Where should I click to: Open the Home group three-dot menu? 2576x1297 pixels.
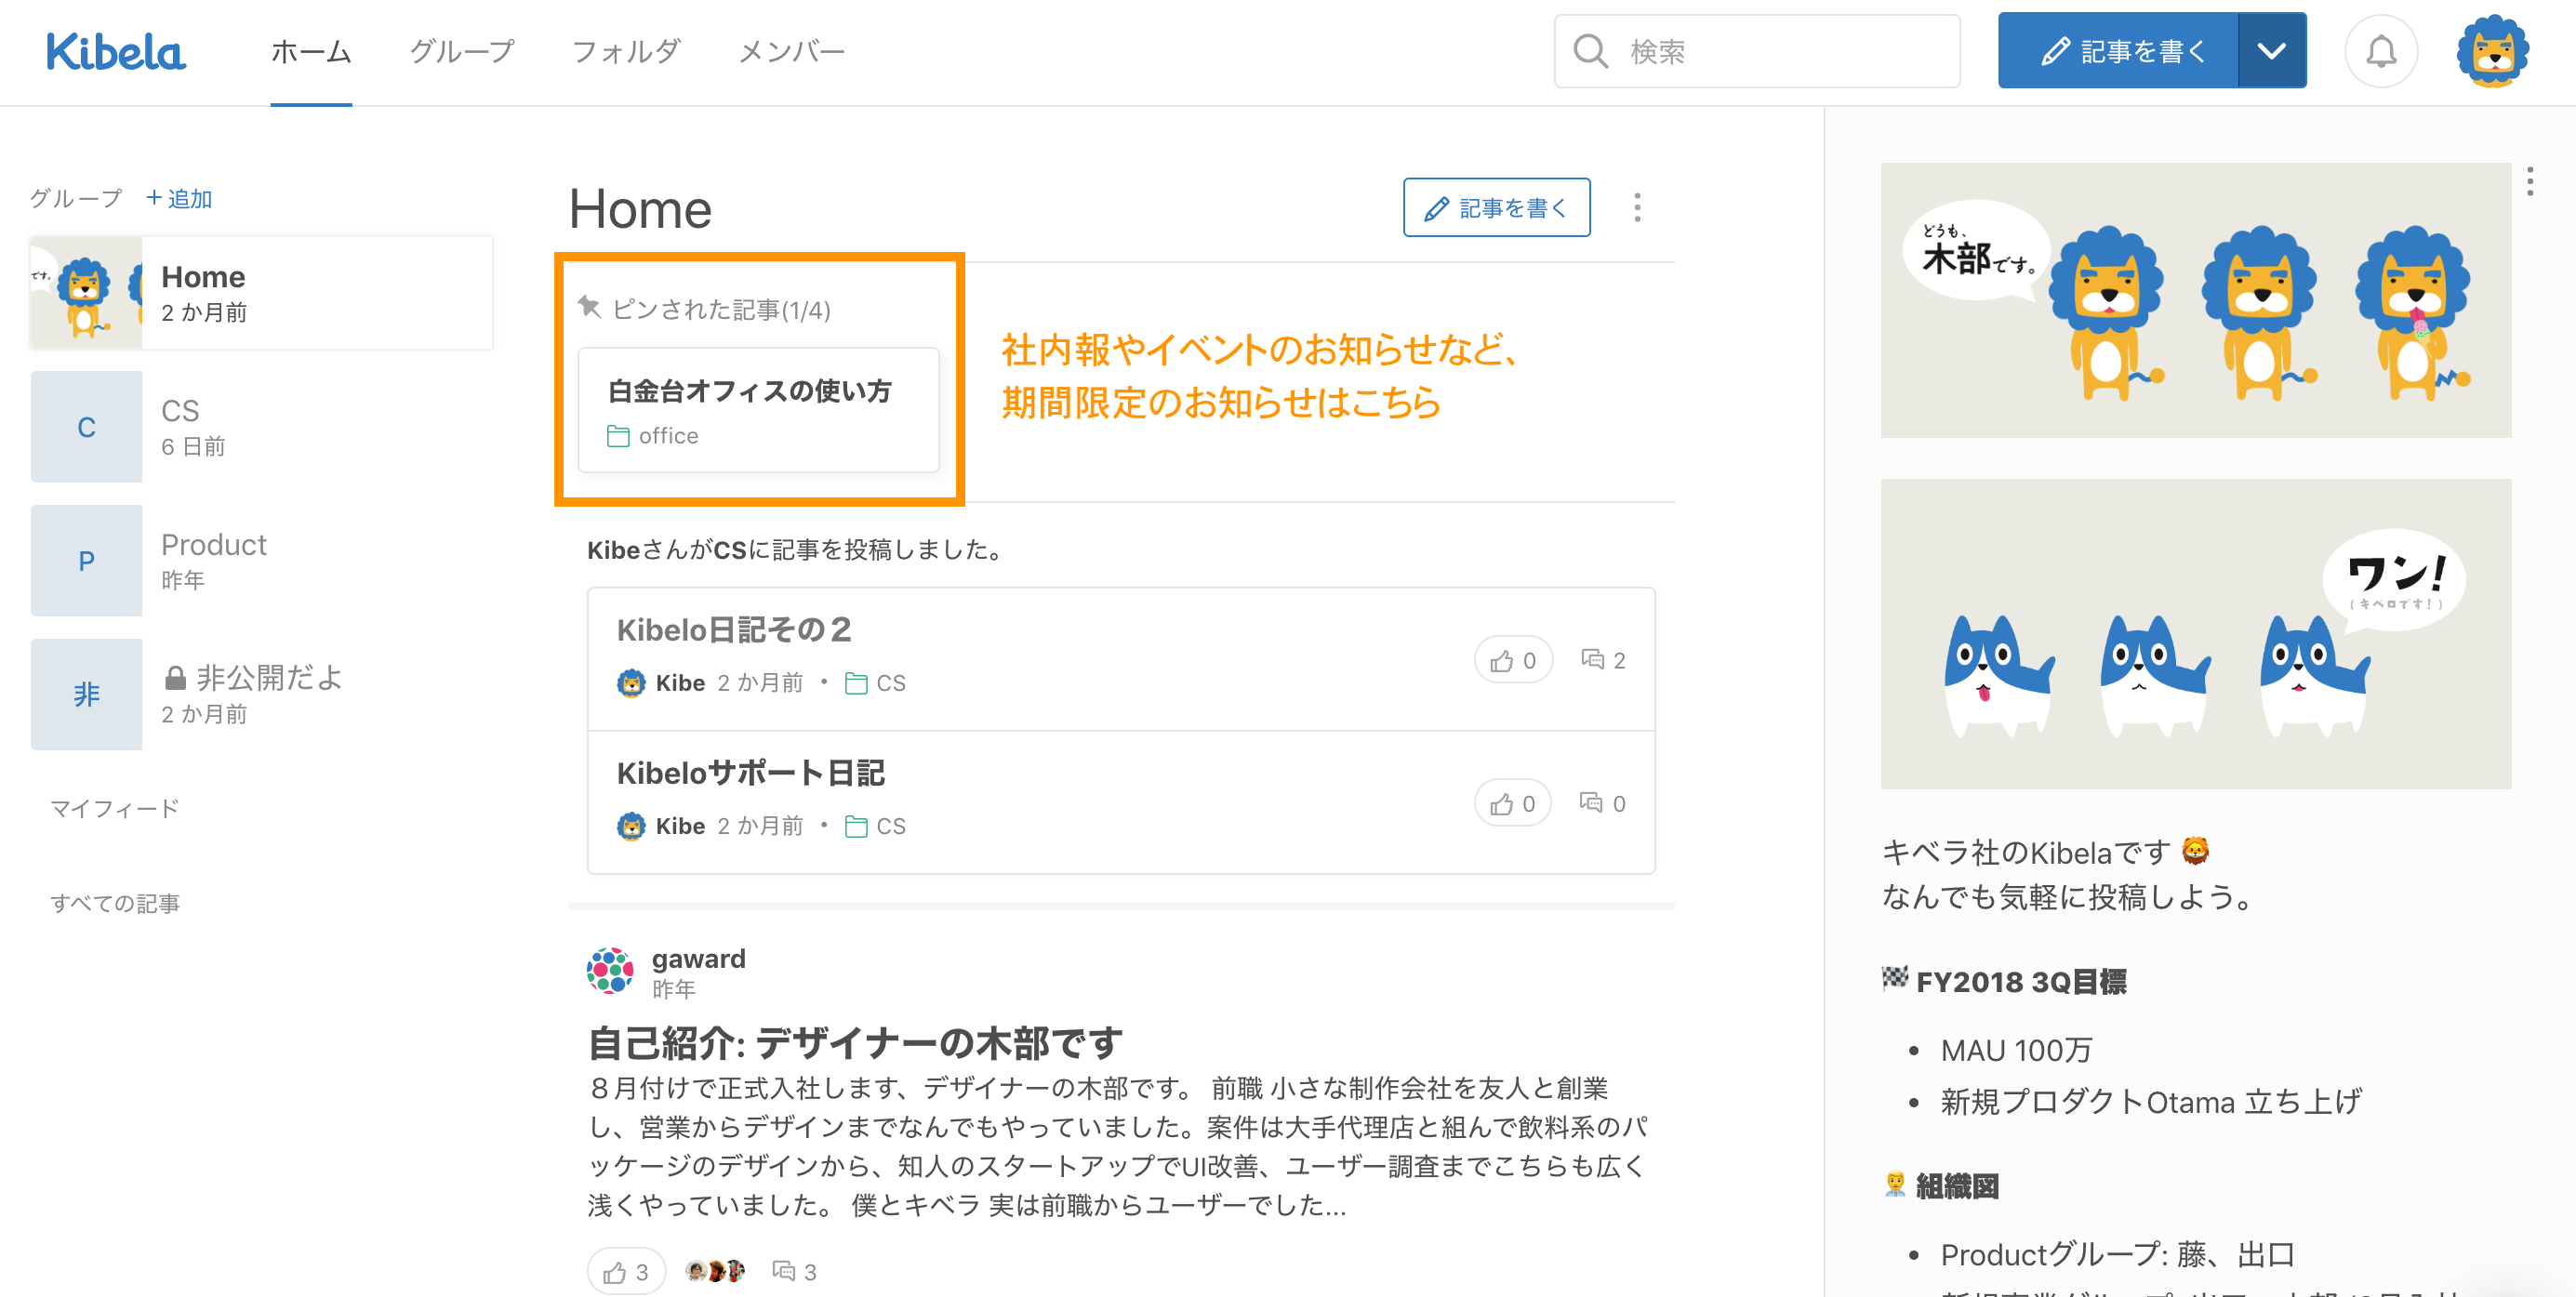(x=1637, y=207)
